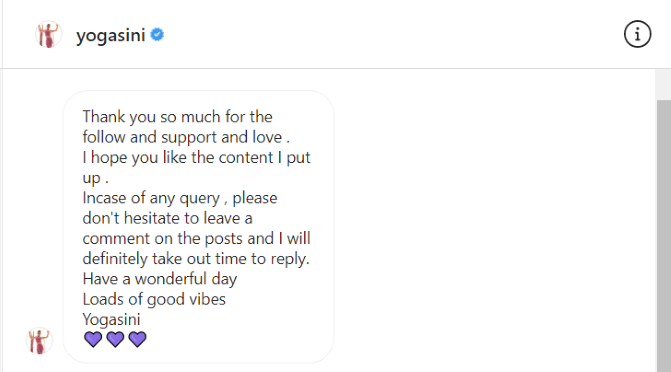The image size is (671, 372).
Task: Click the "Incase of any query" line
Action: [x=180, y=198]
